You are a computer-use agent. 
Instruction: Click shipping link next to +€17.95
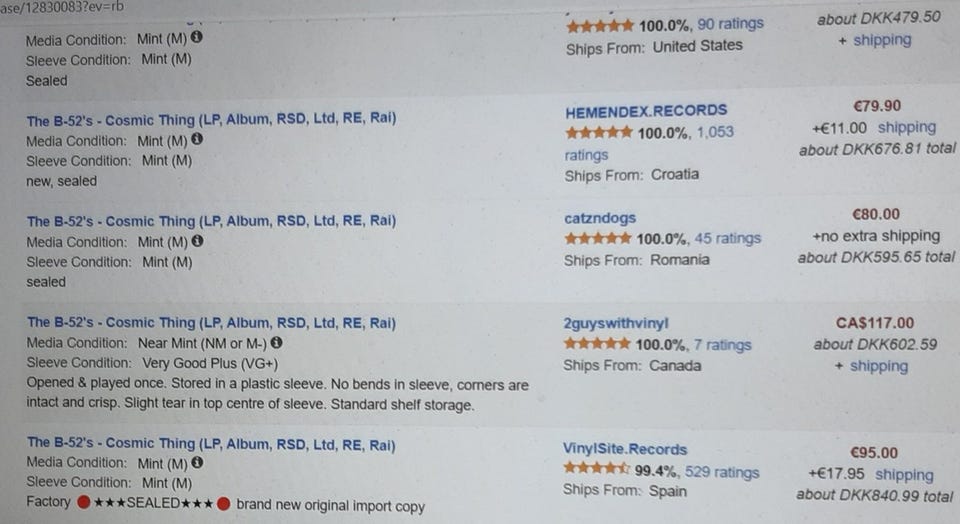903,474
